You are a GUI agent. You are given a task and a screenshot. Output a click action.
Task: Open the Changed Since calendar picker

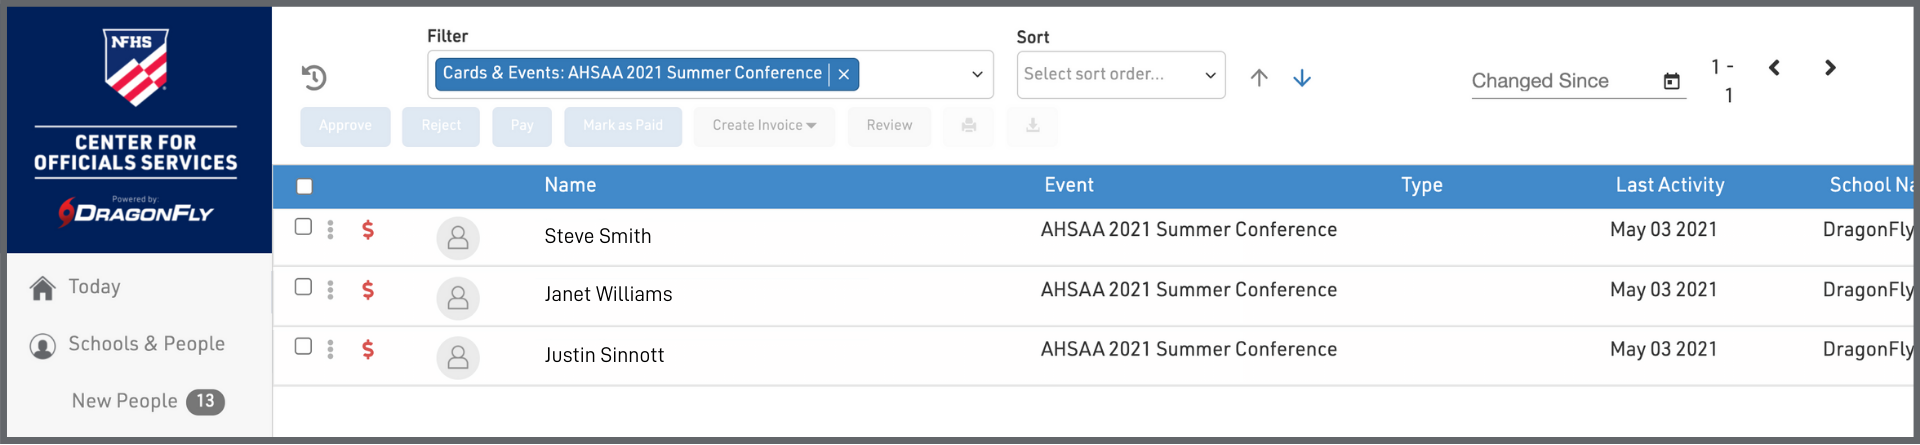point(1671,81)
